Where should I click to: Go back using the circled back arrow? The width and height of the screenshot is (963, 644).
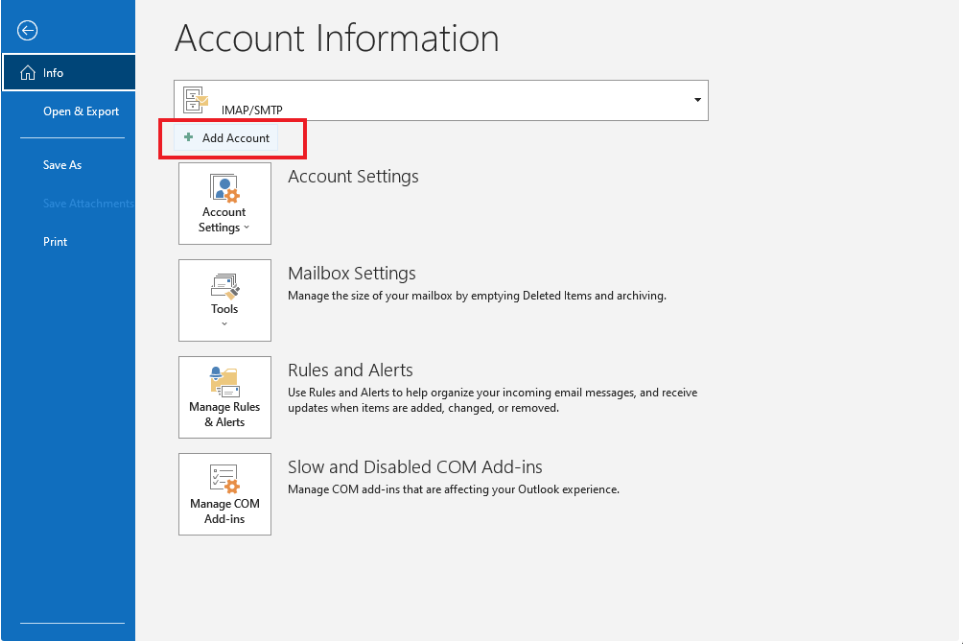point(27,30)
